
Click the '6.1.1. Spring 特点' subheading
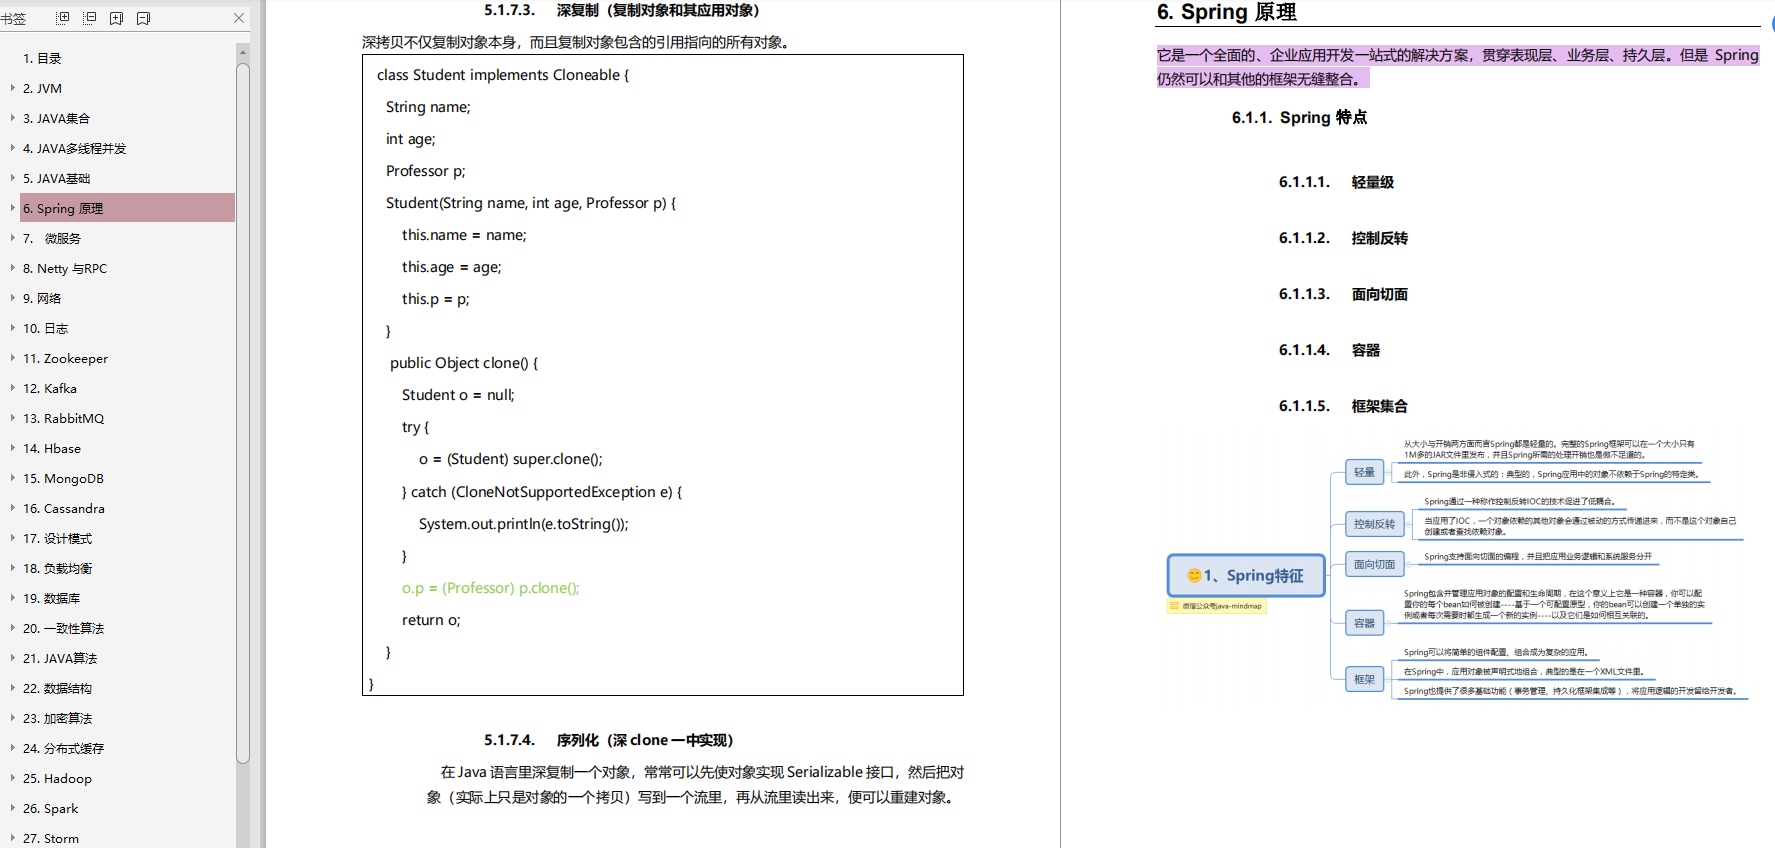pyautogui.click(x=1299, y=117)
